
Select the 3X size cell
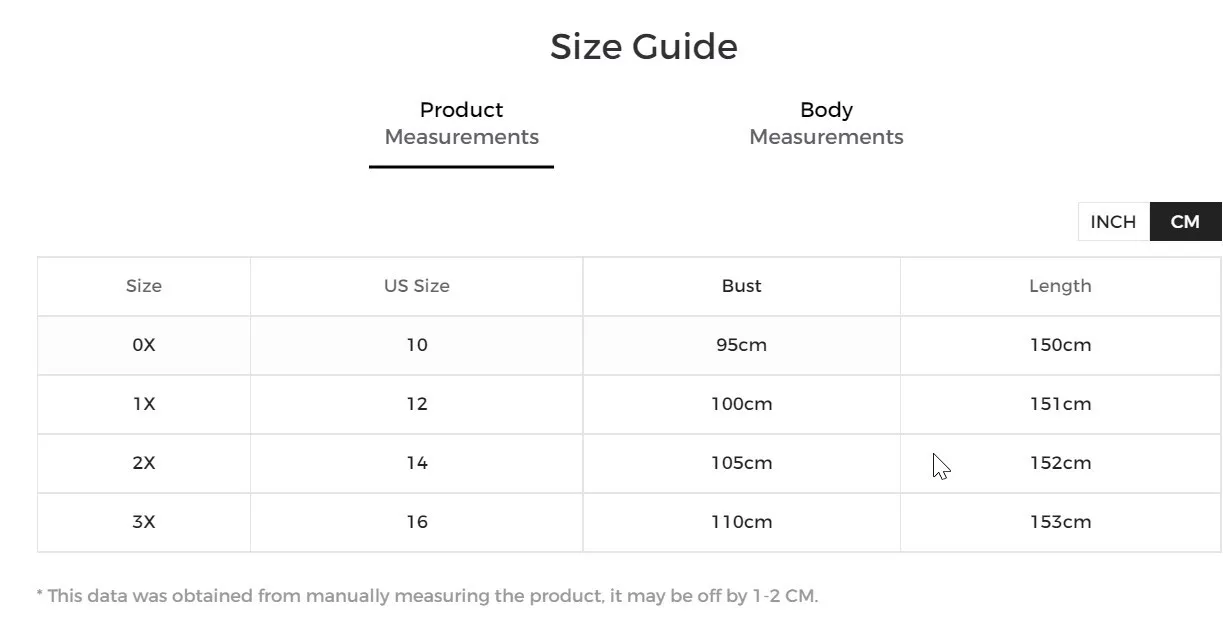coord(144,522)
